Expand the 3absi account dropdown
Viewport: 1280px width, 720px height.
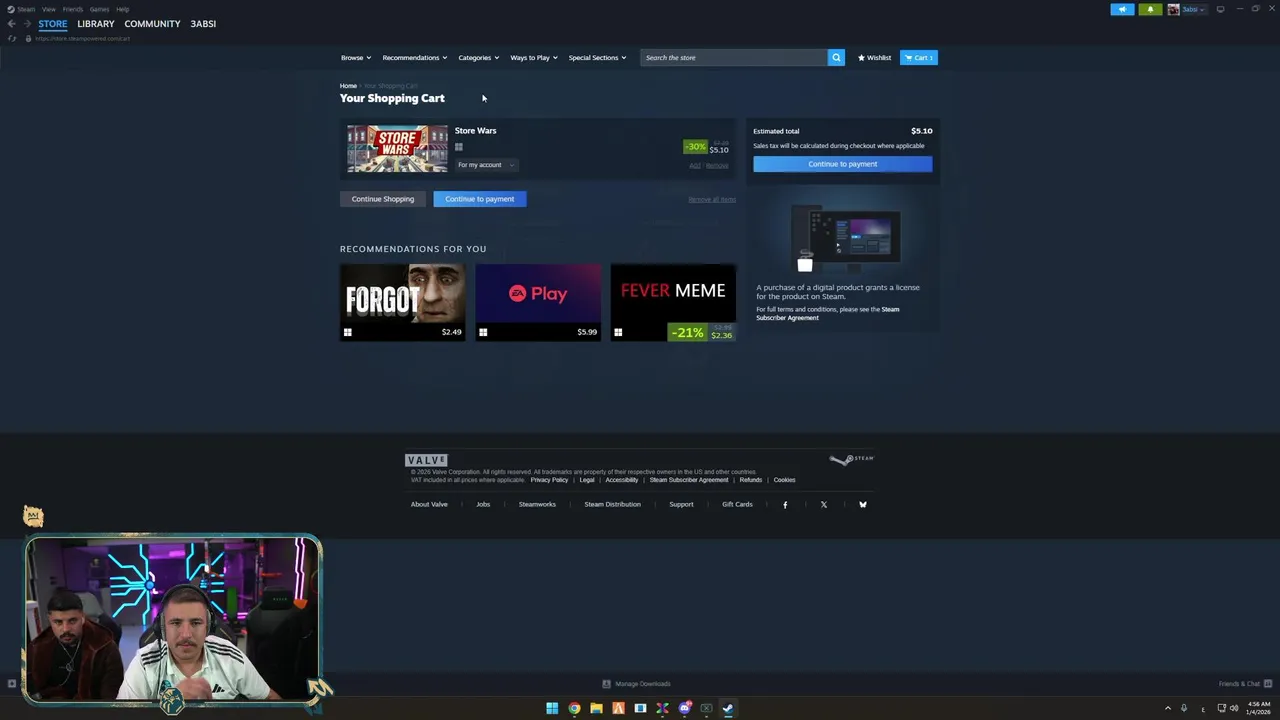click(x=1194, y=9)
